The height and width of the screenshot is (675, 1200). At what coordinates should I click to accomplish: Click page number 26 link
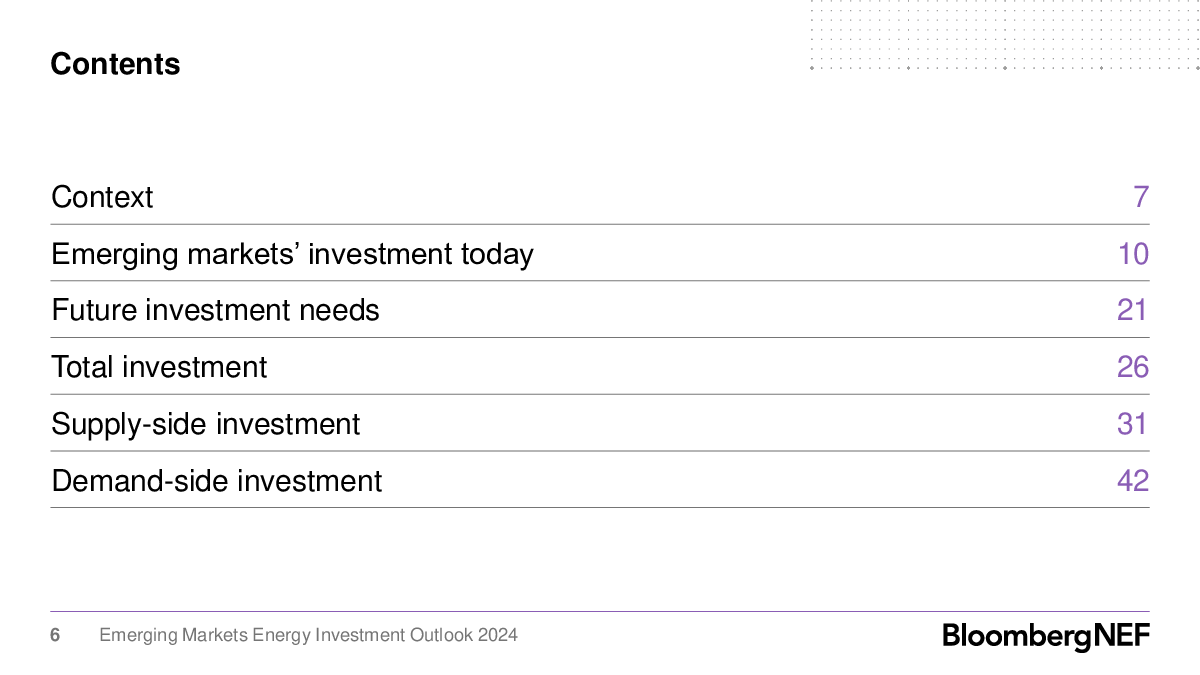(1133, 367)
